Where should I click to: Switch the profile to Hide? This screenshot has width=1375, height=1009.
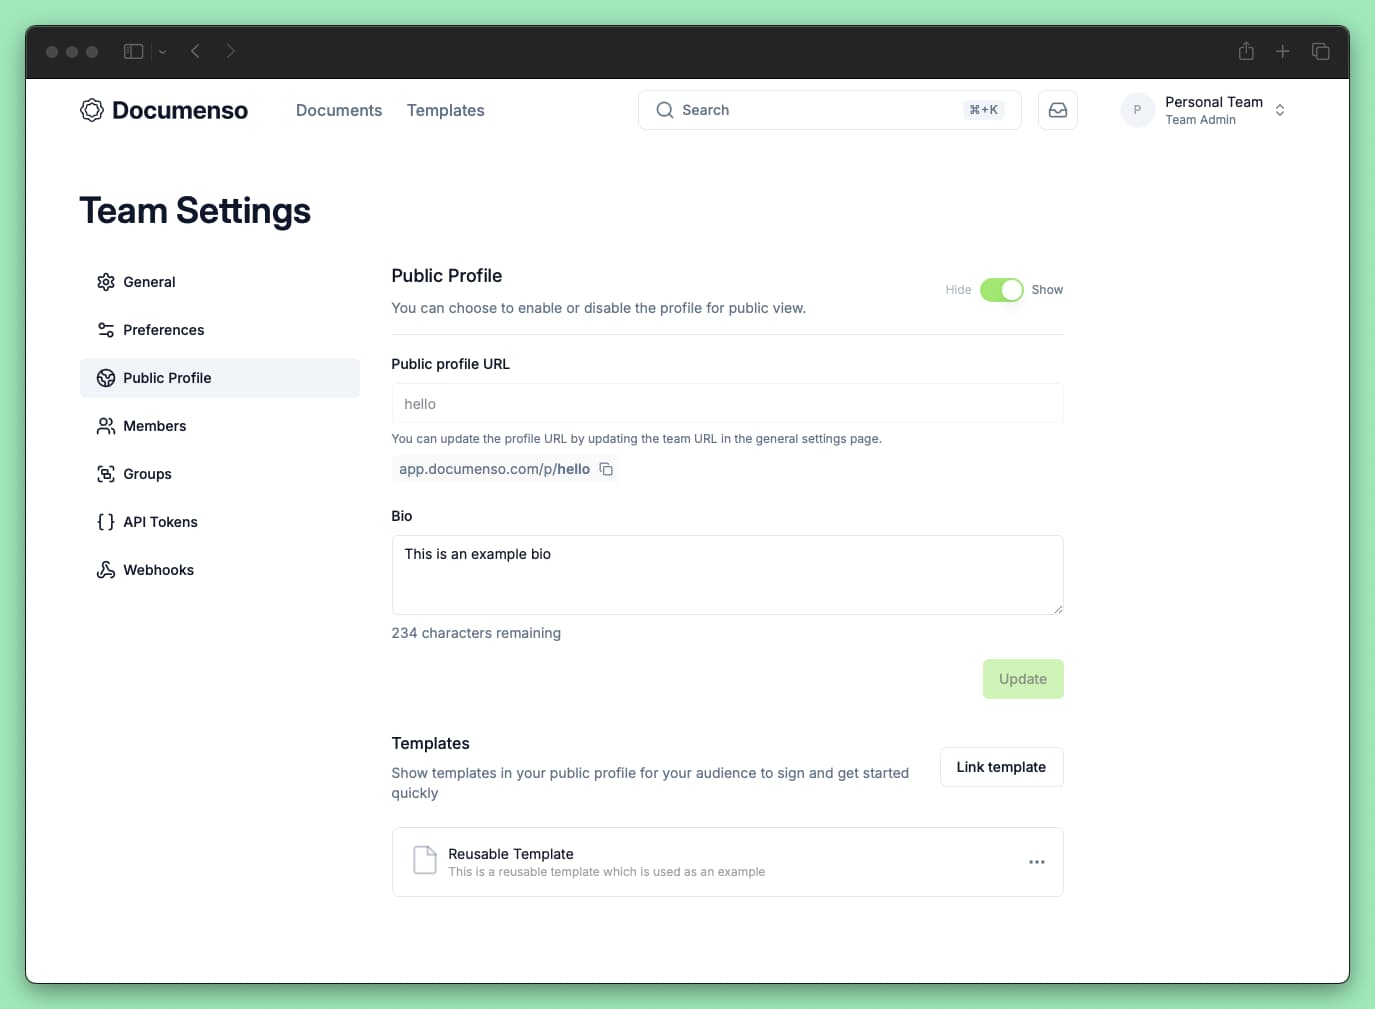958,289
